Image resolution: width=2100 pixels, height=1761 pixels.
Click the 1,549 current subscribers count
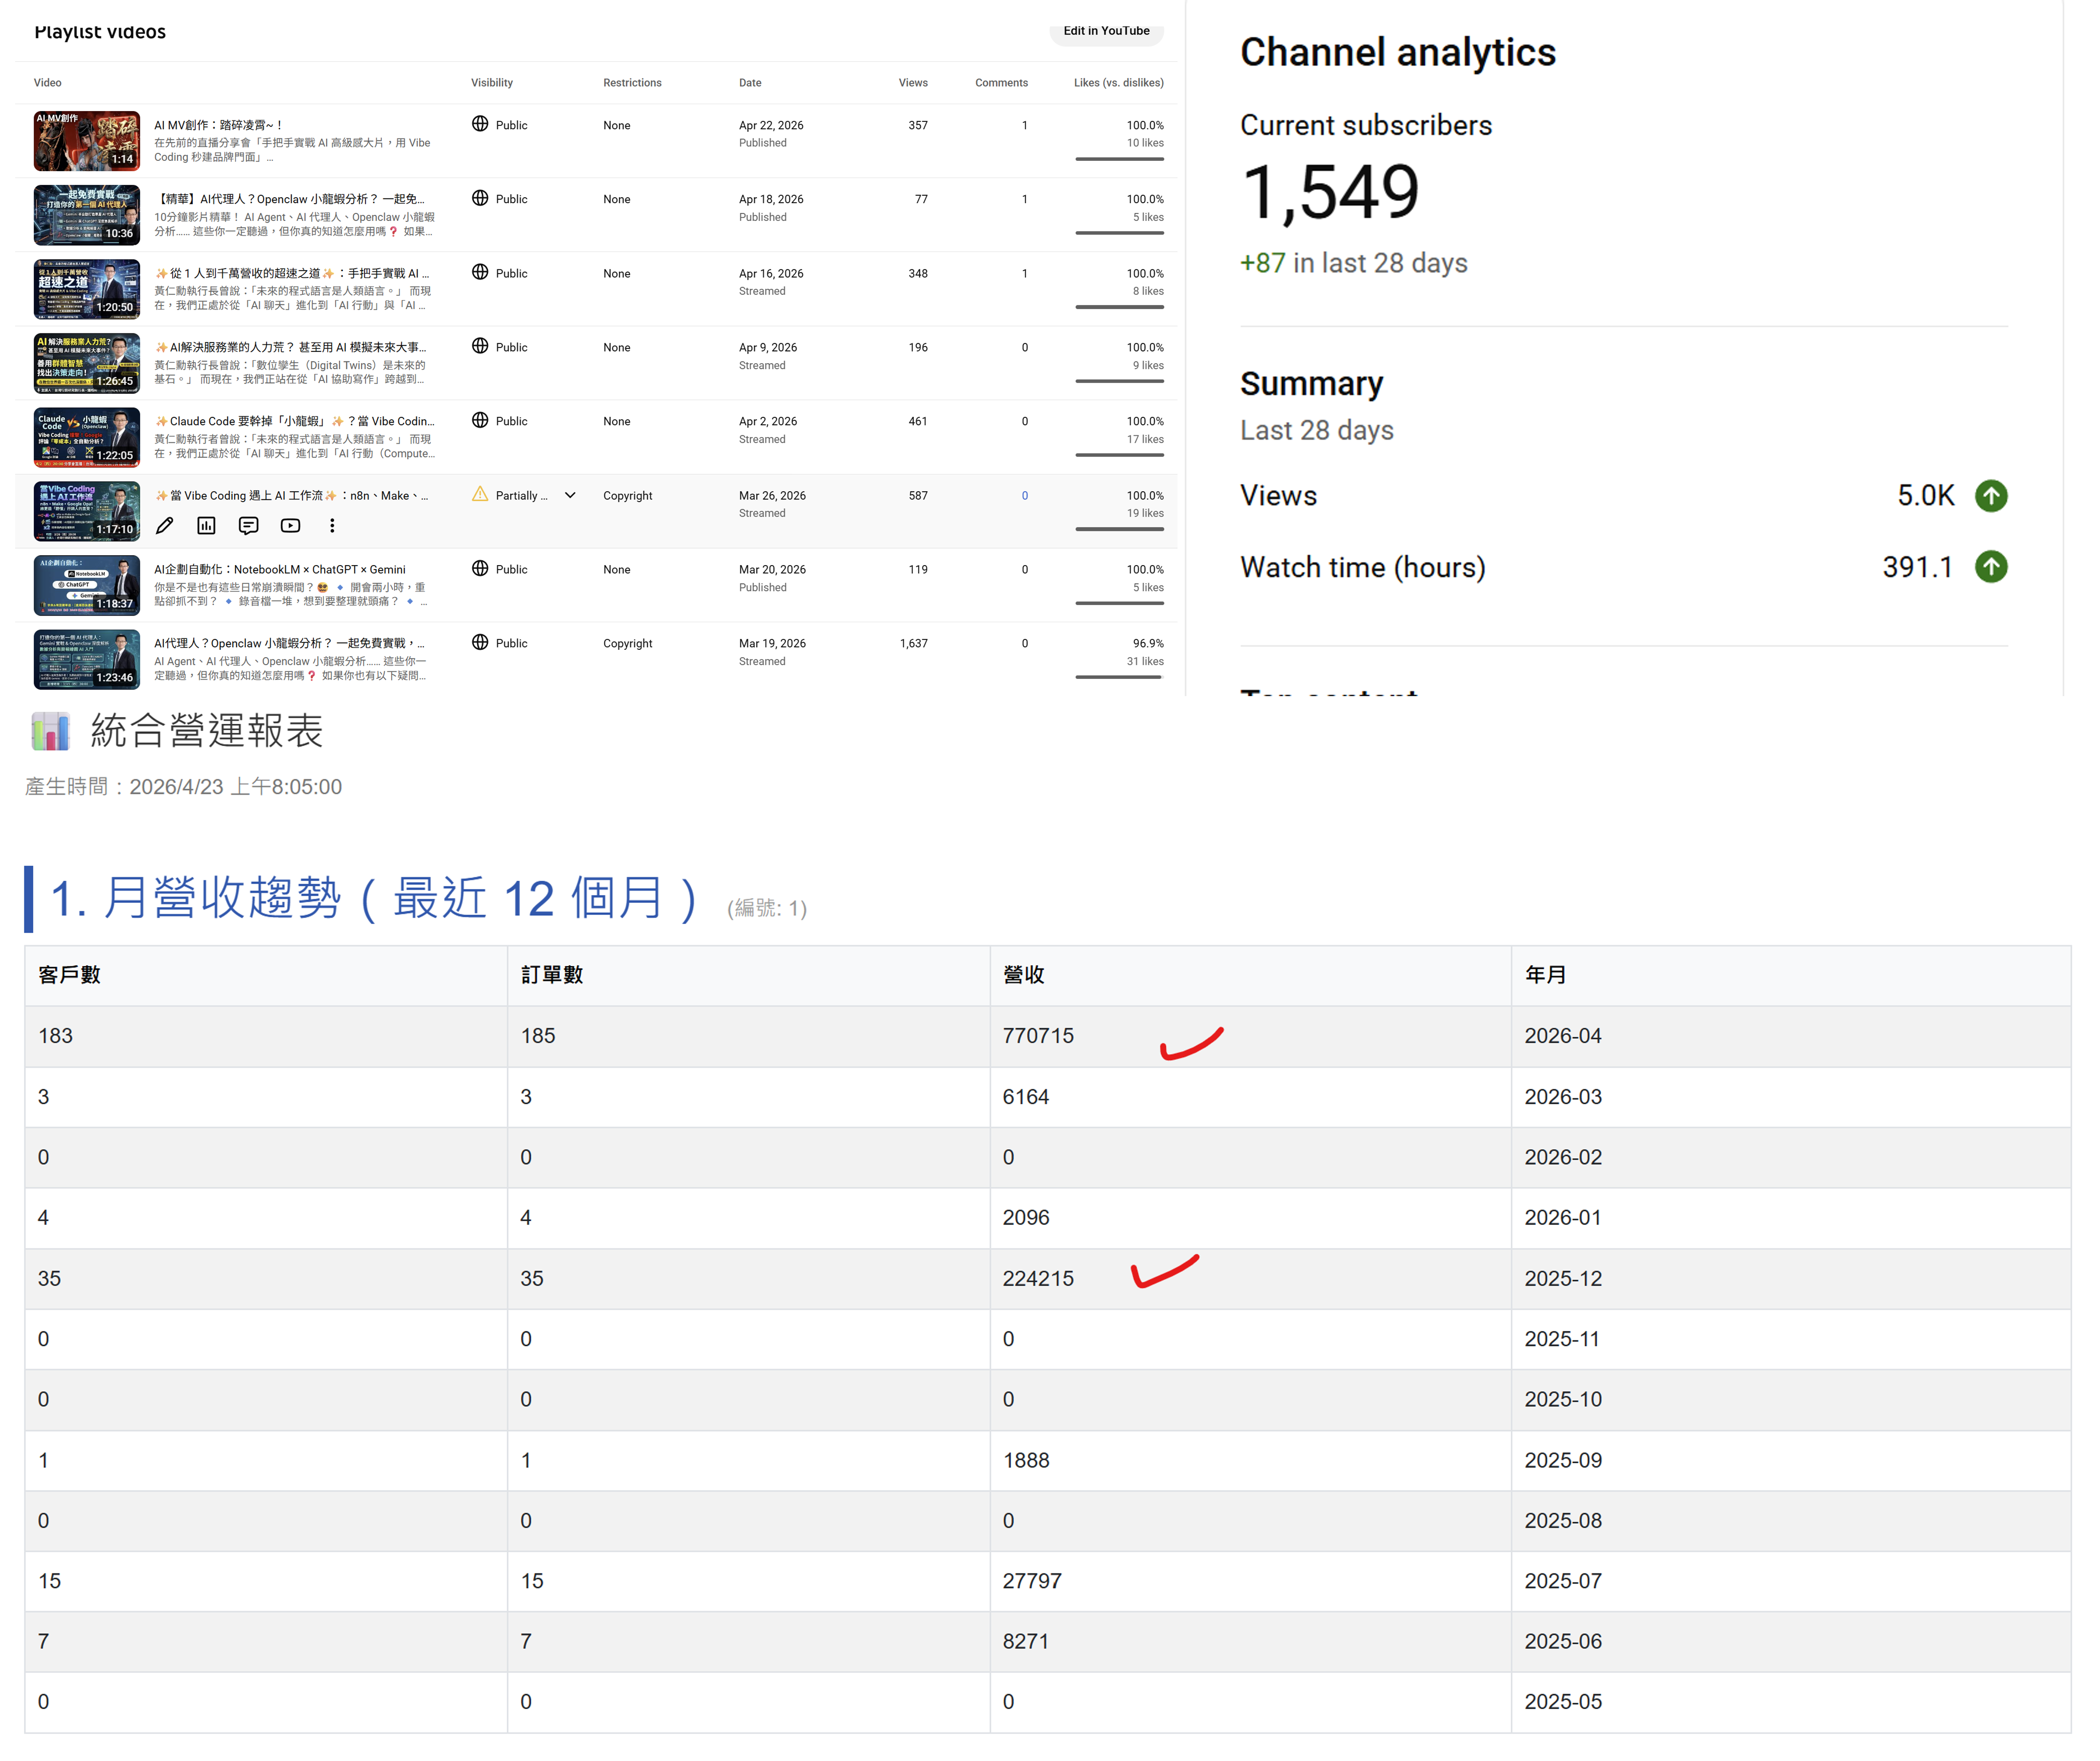(1330, 192)
